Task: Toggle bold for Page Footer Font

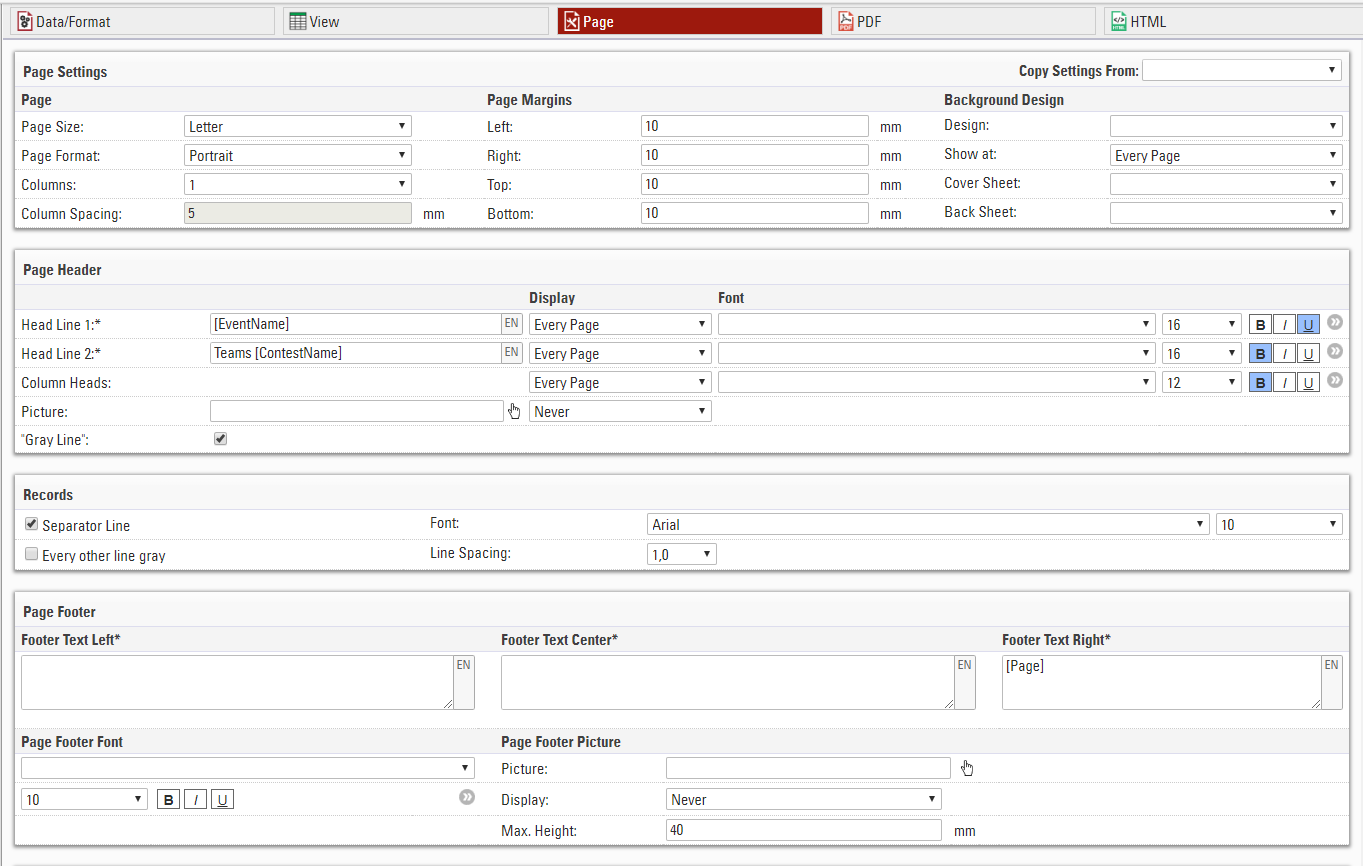Action: (x=168, y=800)
